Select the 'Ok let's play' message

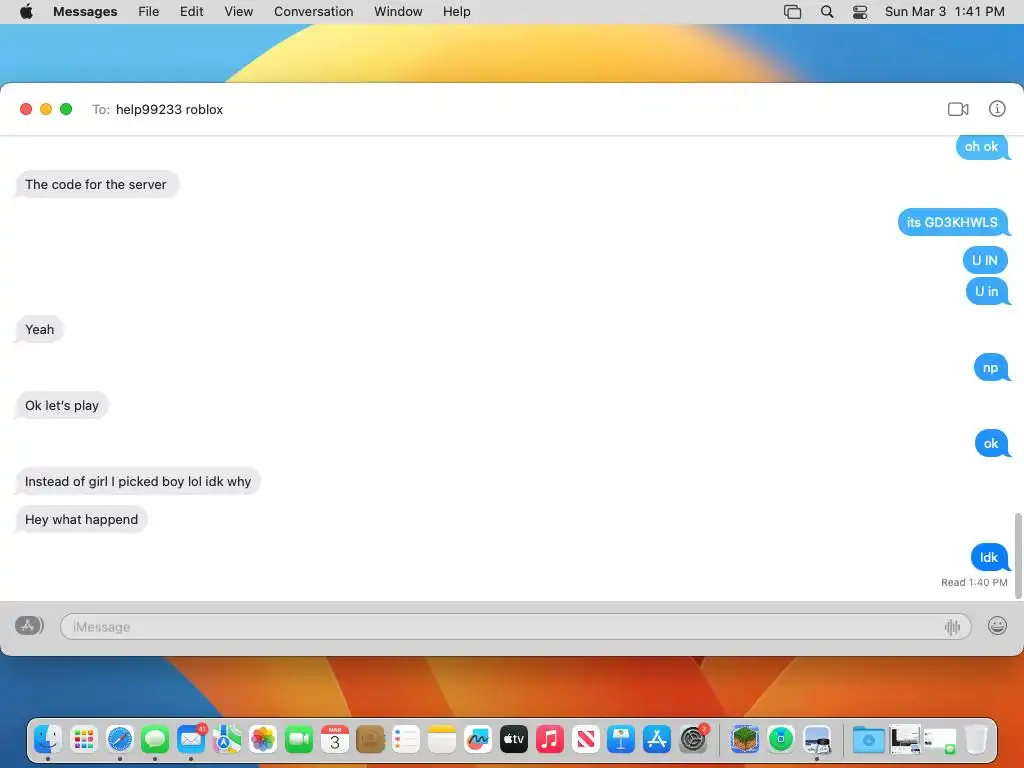pyautogui.click(x=62, y=406)
